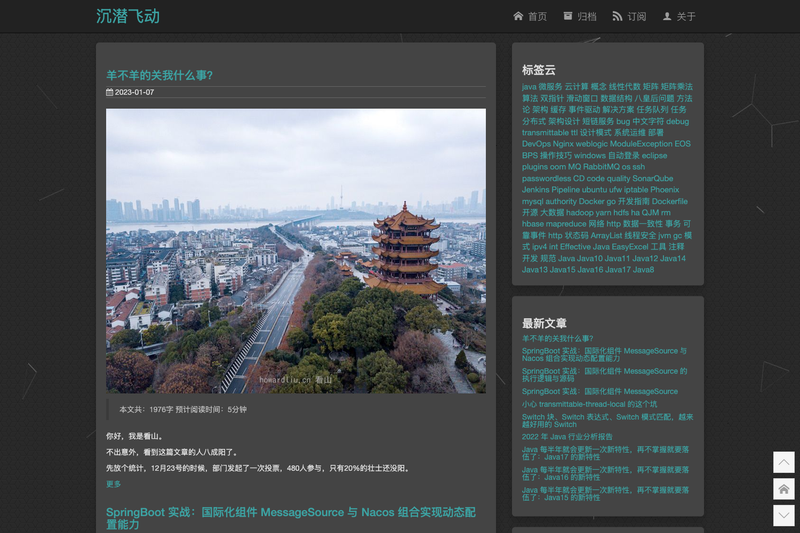Screen dimensions: 800x533
Task: Select the ArrayList tag
Action: pos(607,236)
